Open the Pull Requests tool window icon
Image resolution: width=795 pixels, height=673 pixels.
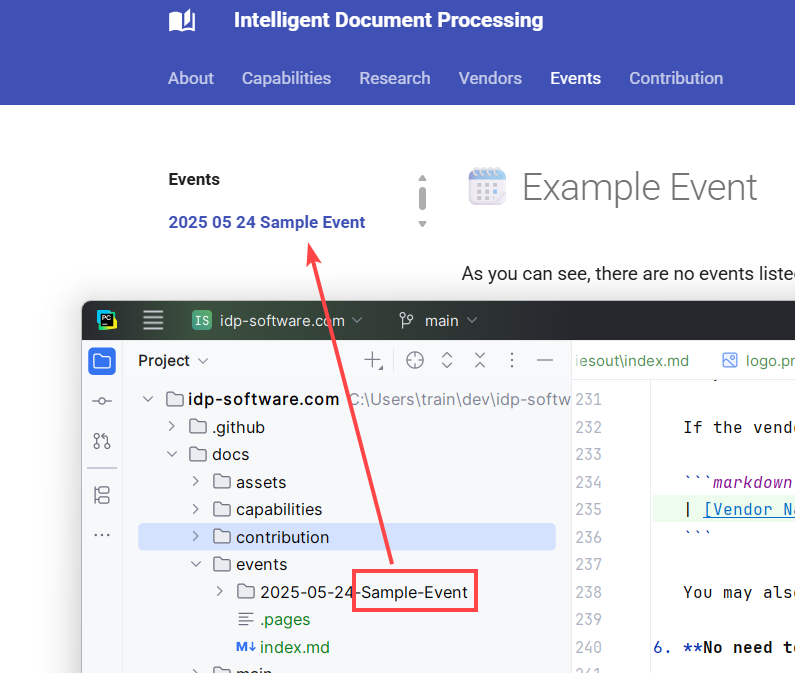tap(102, 441)
